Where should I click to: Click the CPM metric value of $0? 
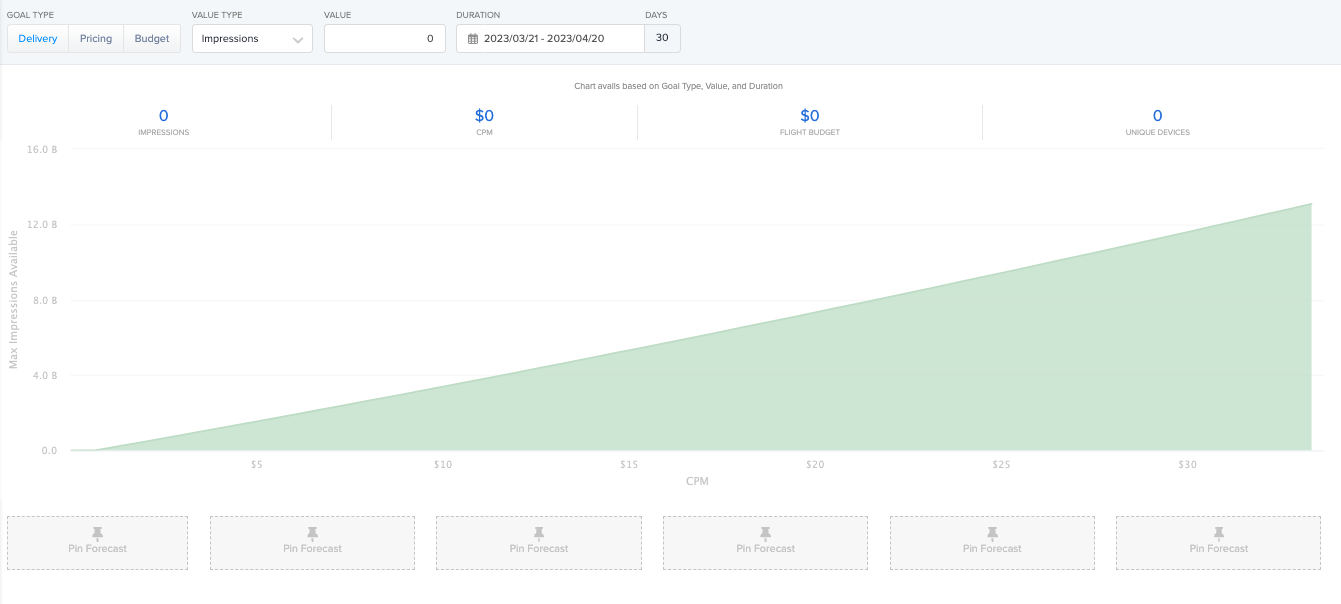tap(484, 116)
